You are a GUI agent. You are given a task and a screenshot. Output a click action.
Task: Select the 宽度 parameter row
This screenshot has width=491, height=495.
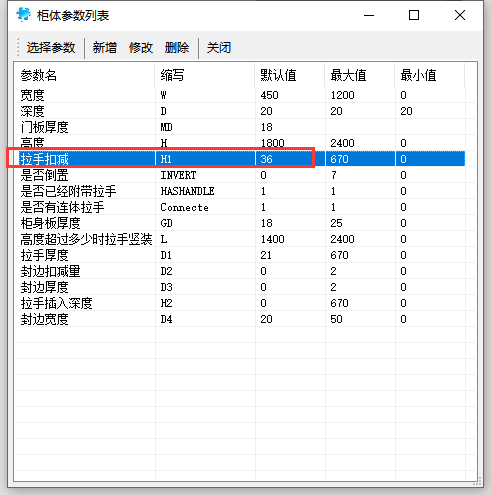[x=240, y=95]
